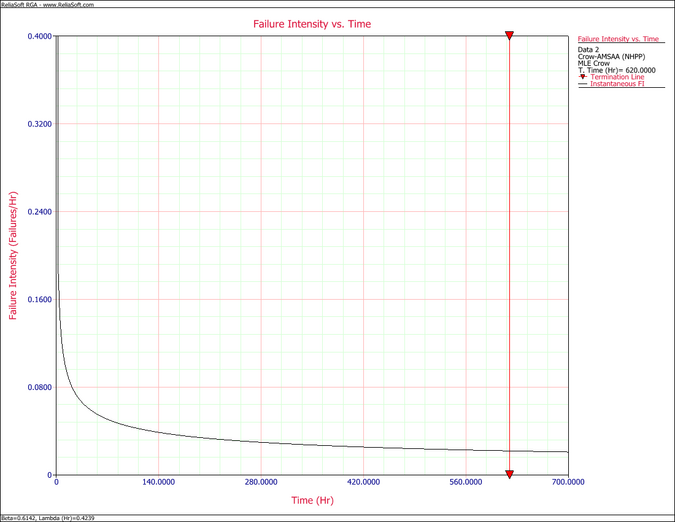The image size is (675, 522).
Task: Select the Termination Line legend entry
Action: pos(617,77)
